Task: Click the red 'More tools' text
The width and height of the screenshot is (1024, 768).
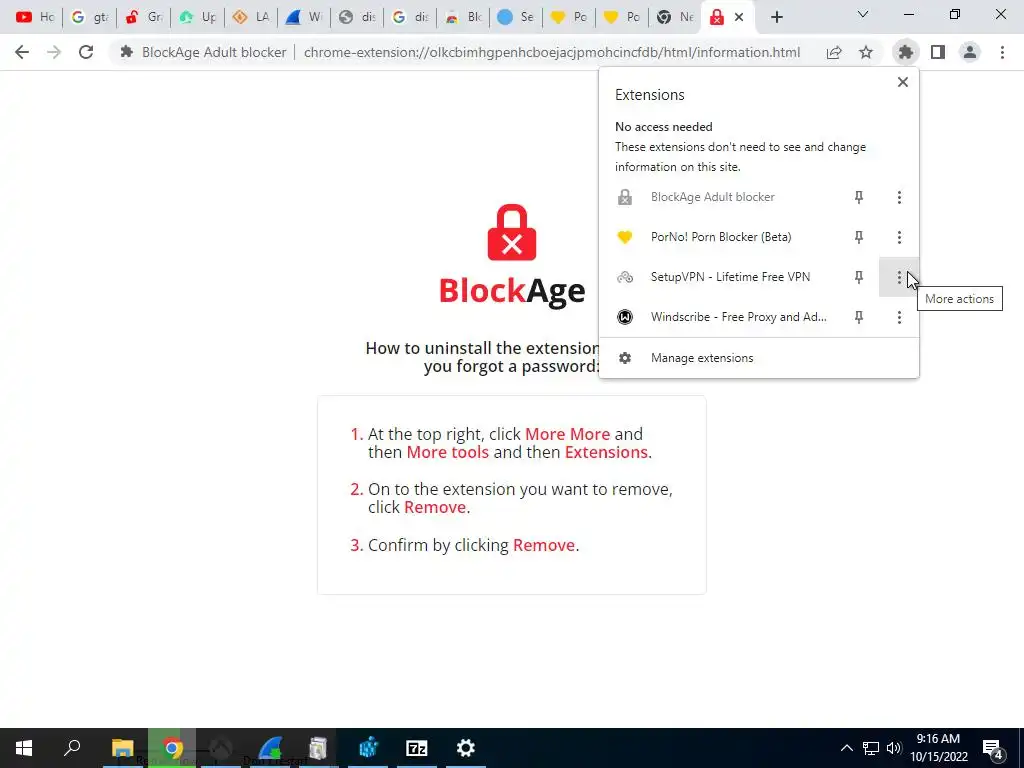Action: click(447, 452)
